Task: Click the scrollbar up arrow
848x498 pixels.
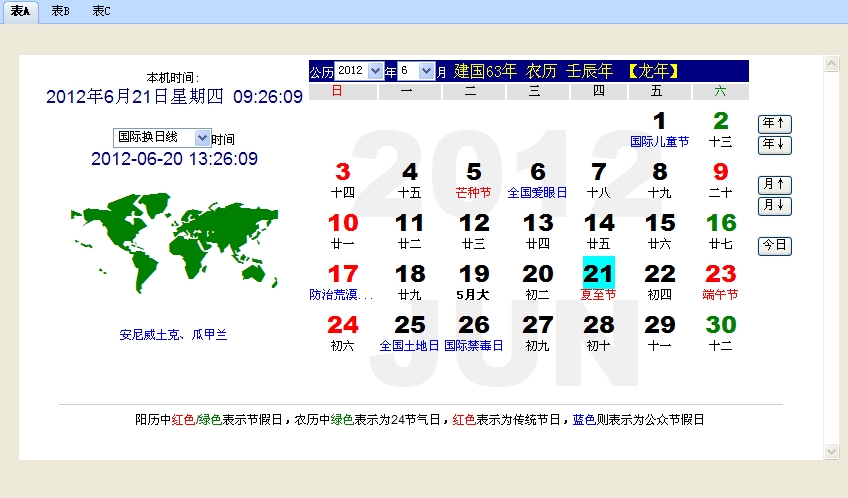Action: pyautogui.click(x=831, y=63)
